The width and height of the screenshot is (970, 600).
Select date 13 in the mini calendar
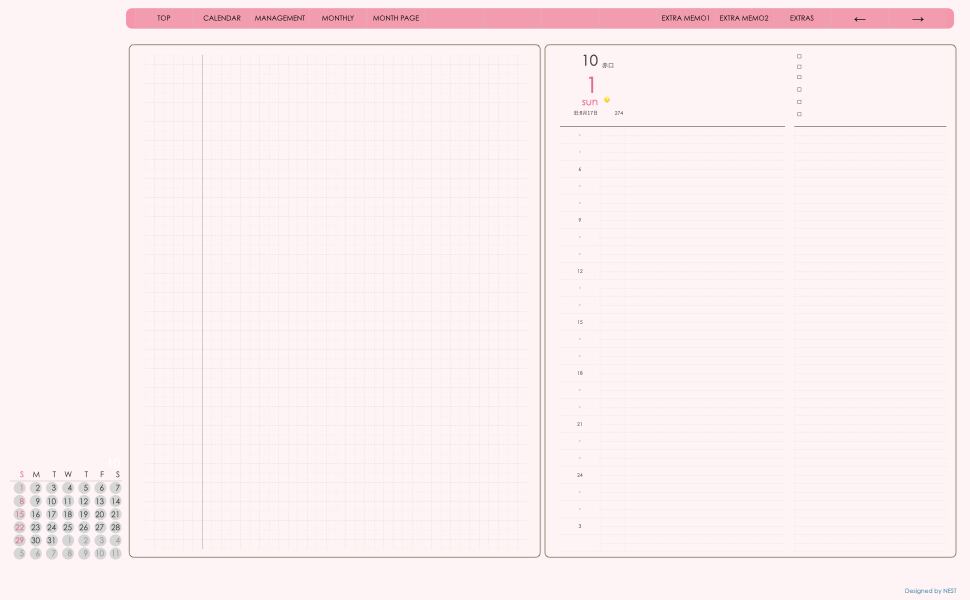[x=100, y=501]
